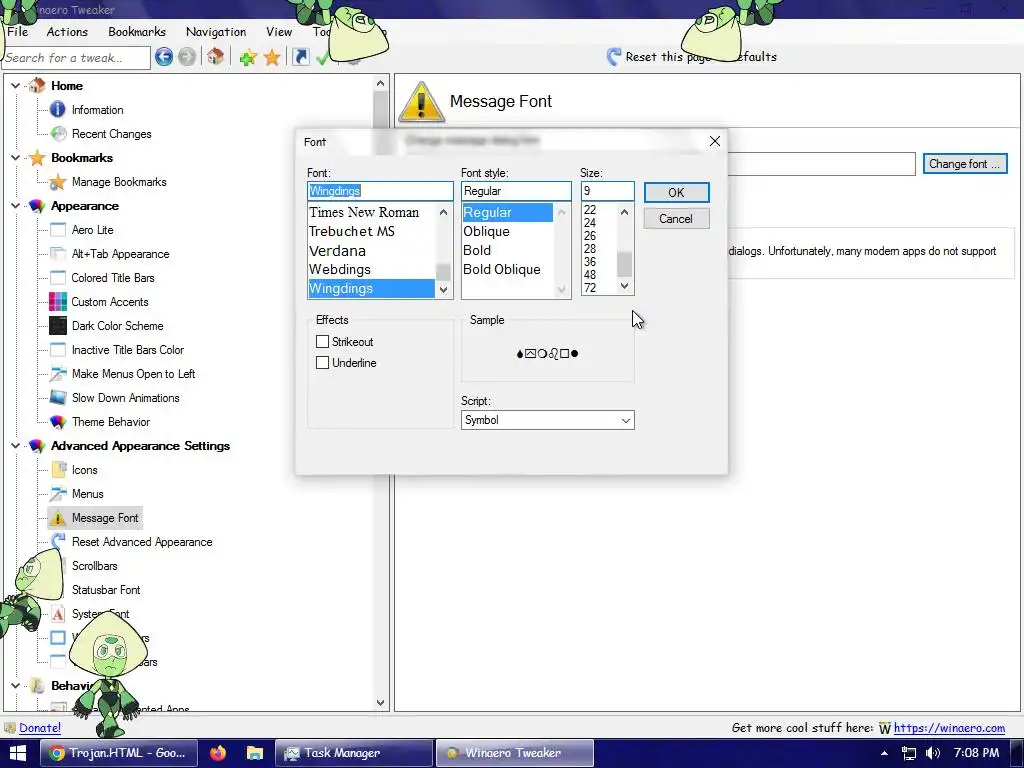This screenshot has height=768, width=1024.
Task: Open the View menu
Action: click(x=279, y=31)
